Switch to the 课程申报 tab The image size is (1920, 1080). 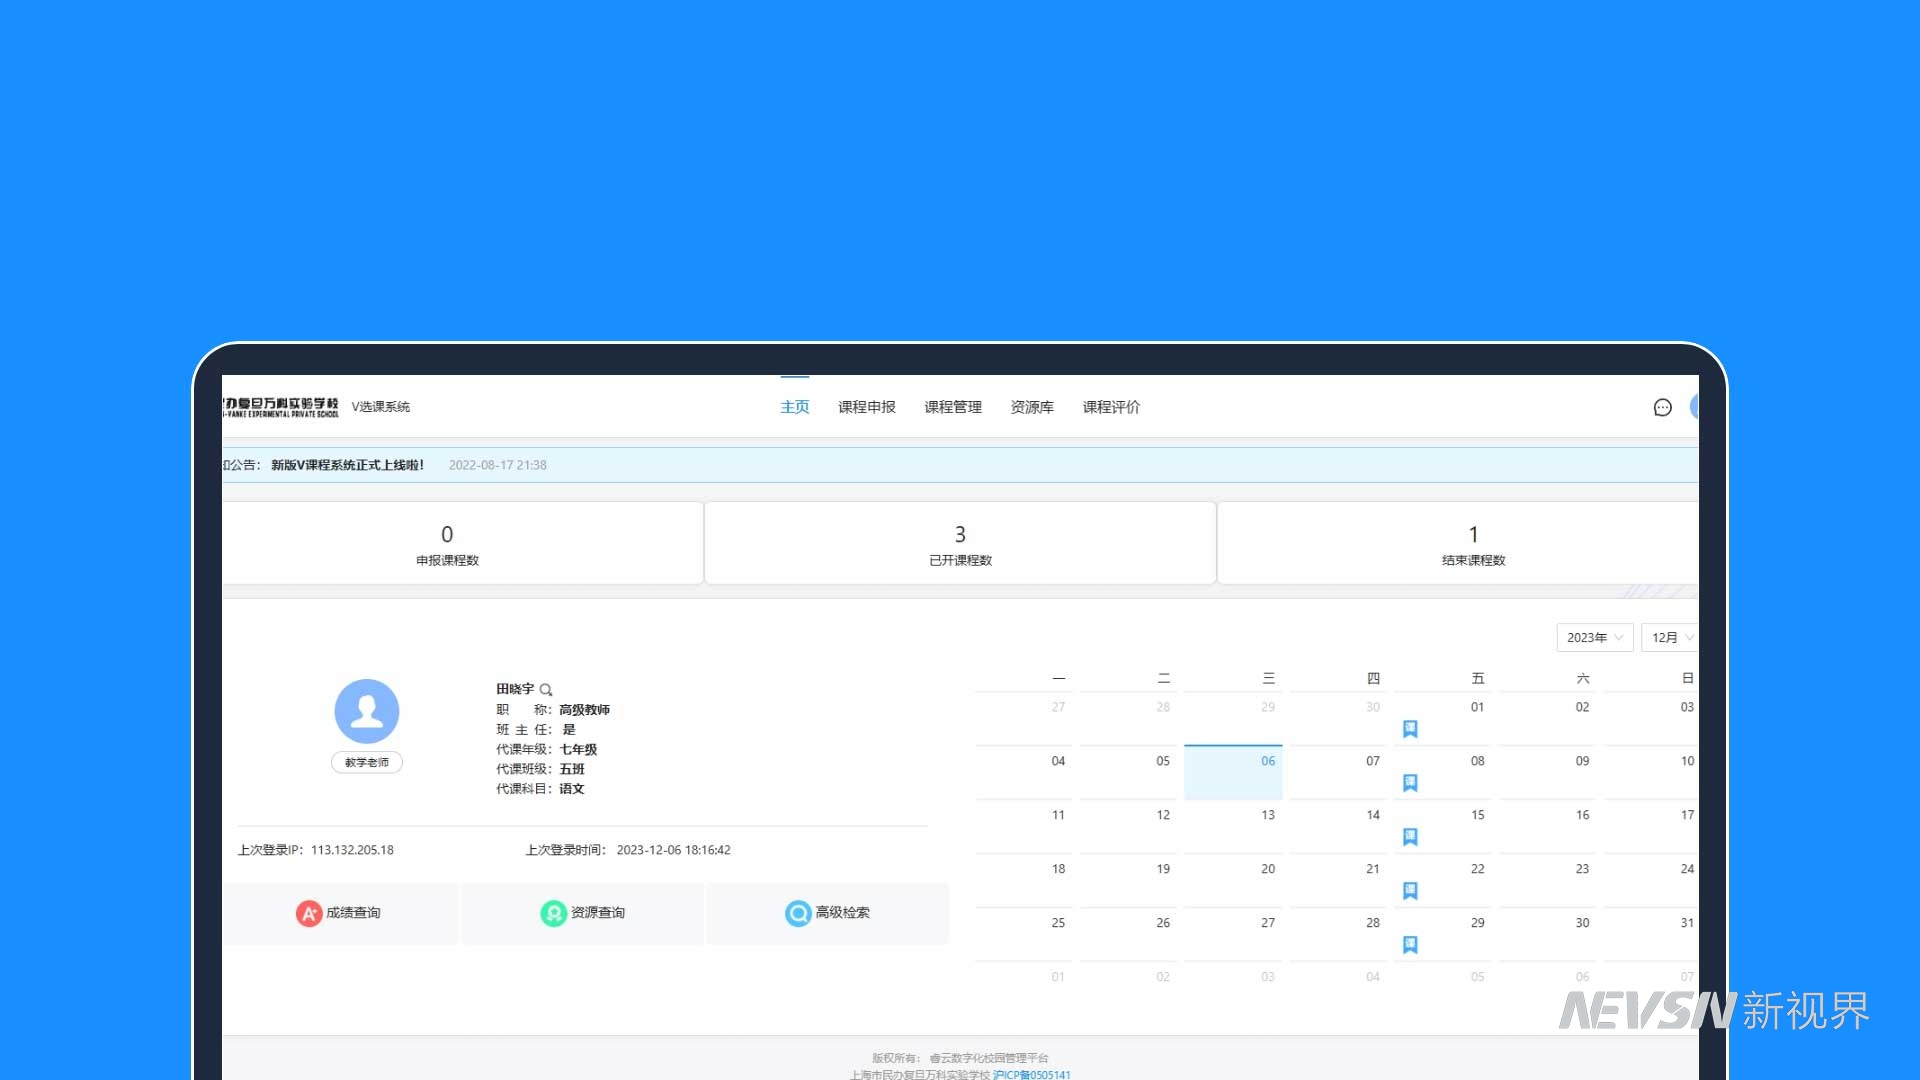click(866, 407)
